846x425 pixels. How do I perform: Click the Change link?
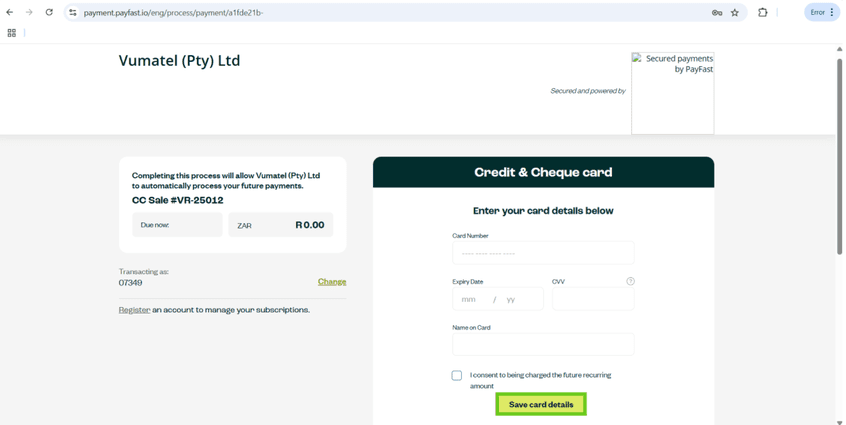click(332, 282)
